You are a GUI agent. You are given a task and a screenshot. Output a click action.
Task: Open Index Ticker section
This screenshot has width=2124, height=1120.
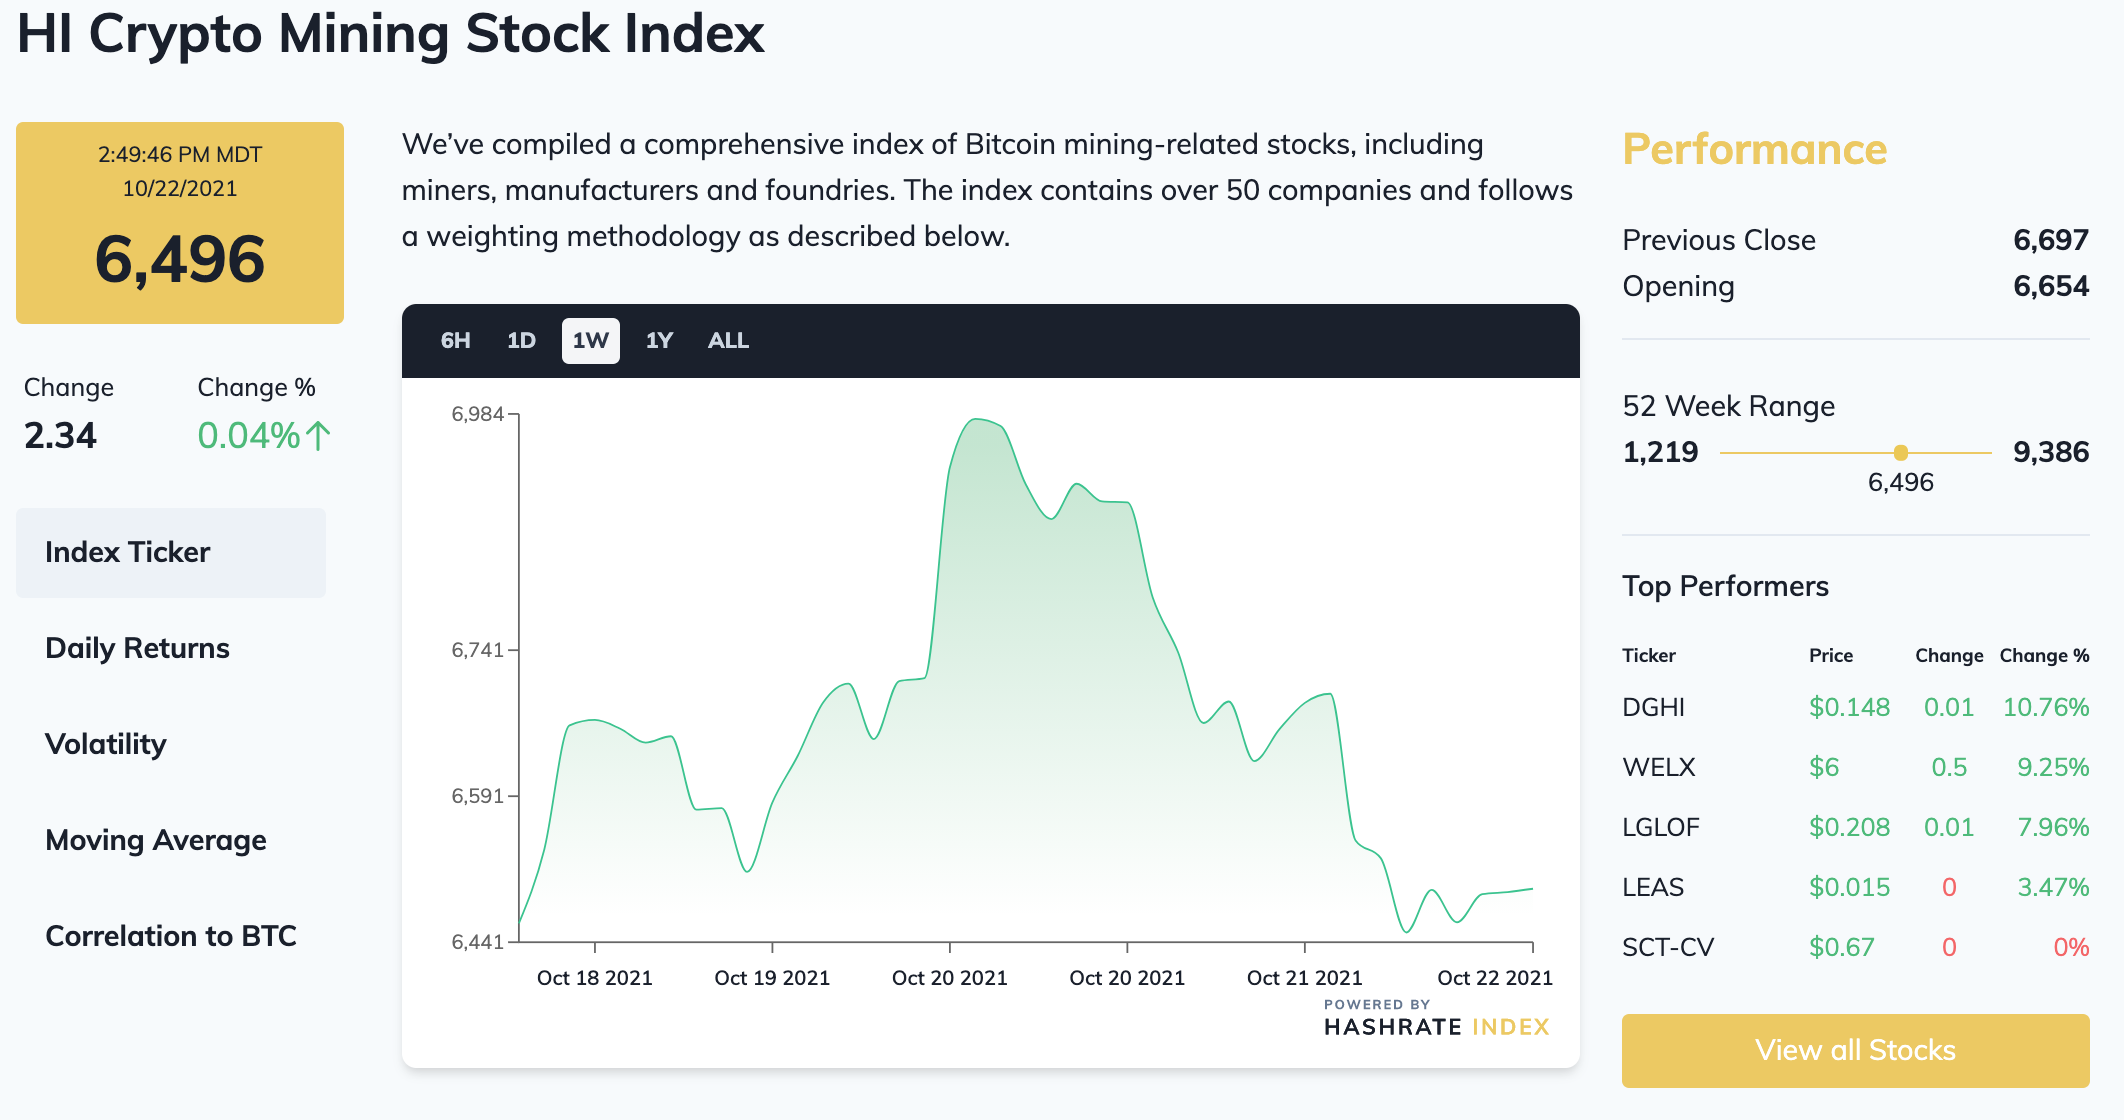pyautogui.click(x=171, y=553)
